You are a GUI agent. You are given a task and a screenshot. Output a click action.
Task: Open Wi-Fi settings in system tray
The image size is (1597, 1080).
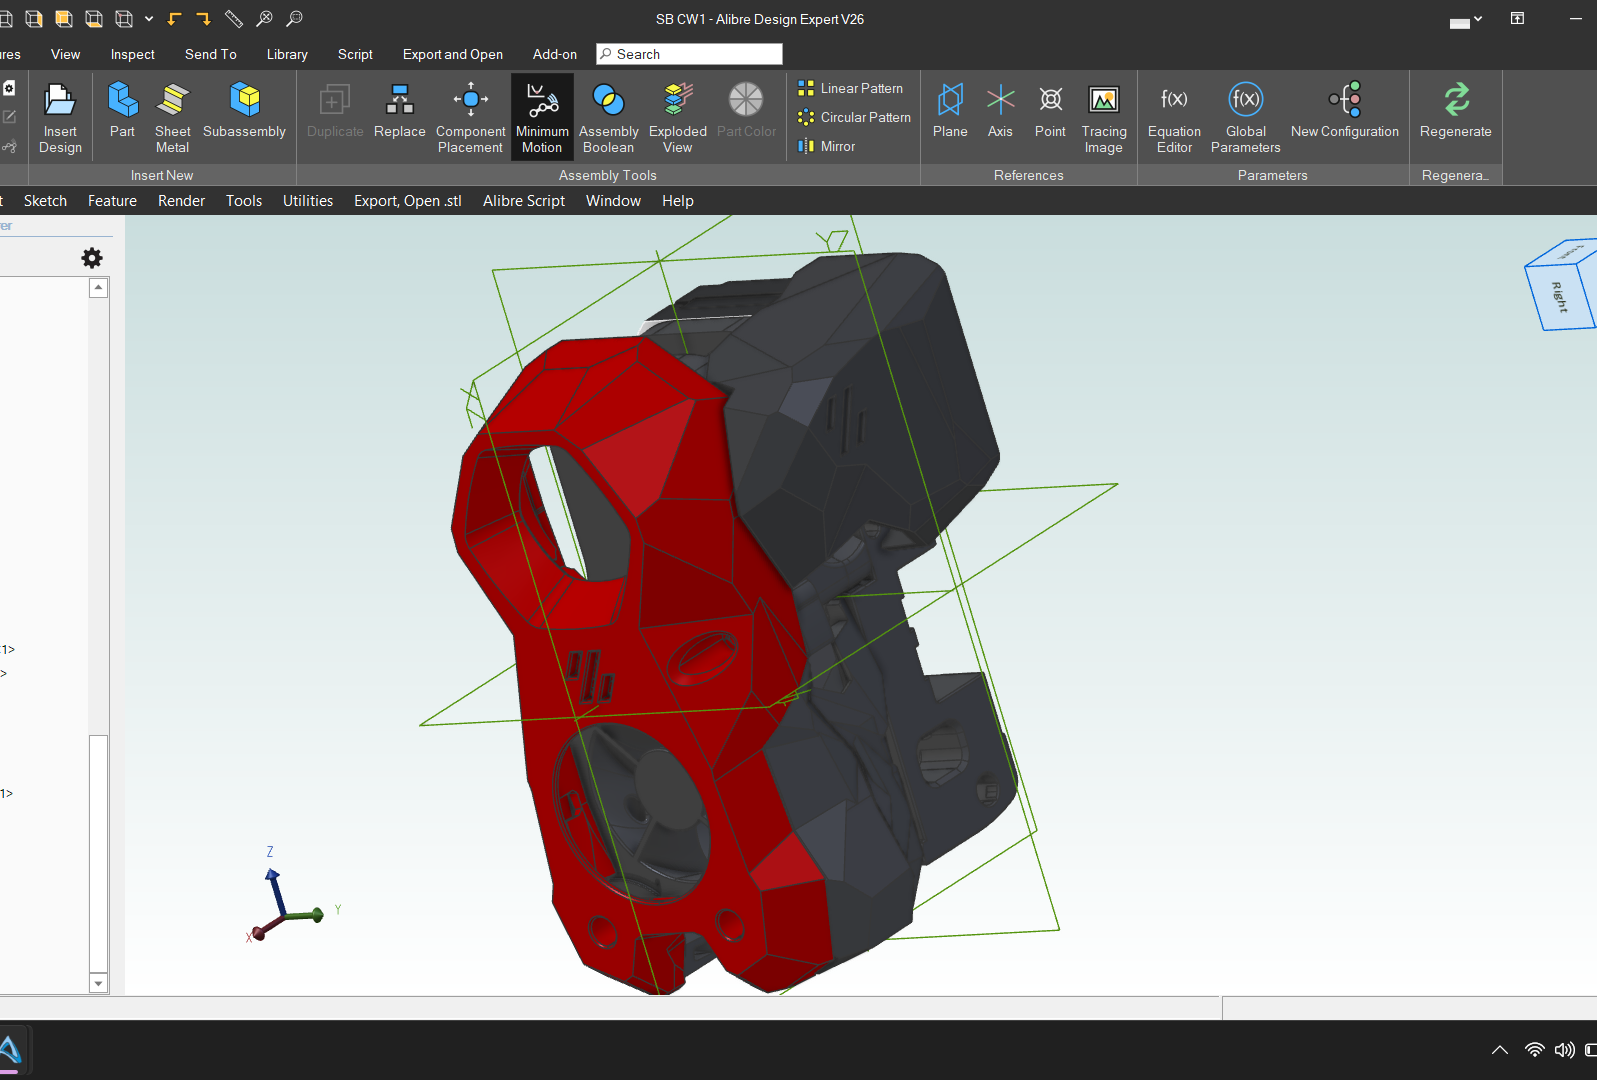click(1534, 1049)
